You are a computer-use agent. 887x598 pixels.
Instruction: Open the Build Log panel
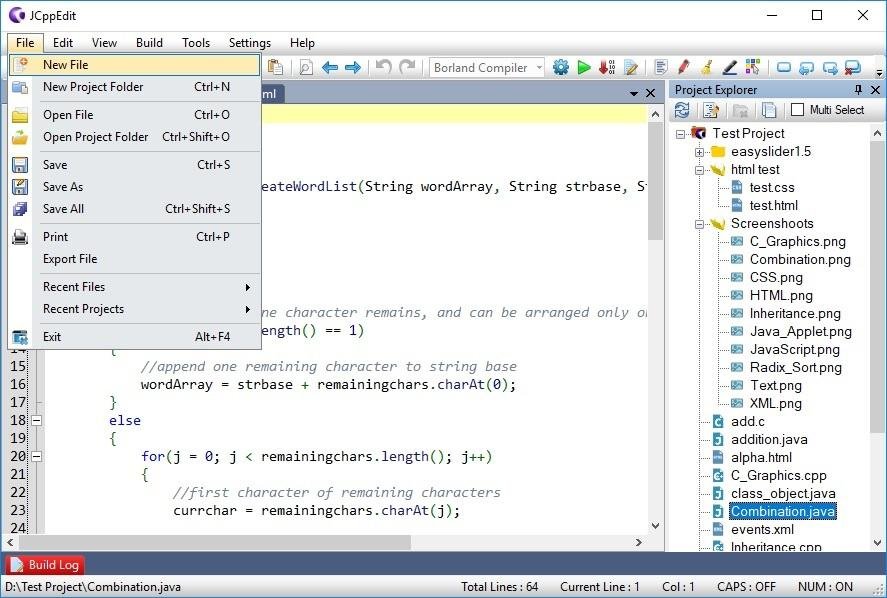point(46,565)
